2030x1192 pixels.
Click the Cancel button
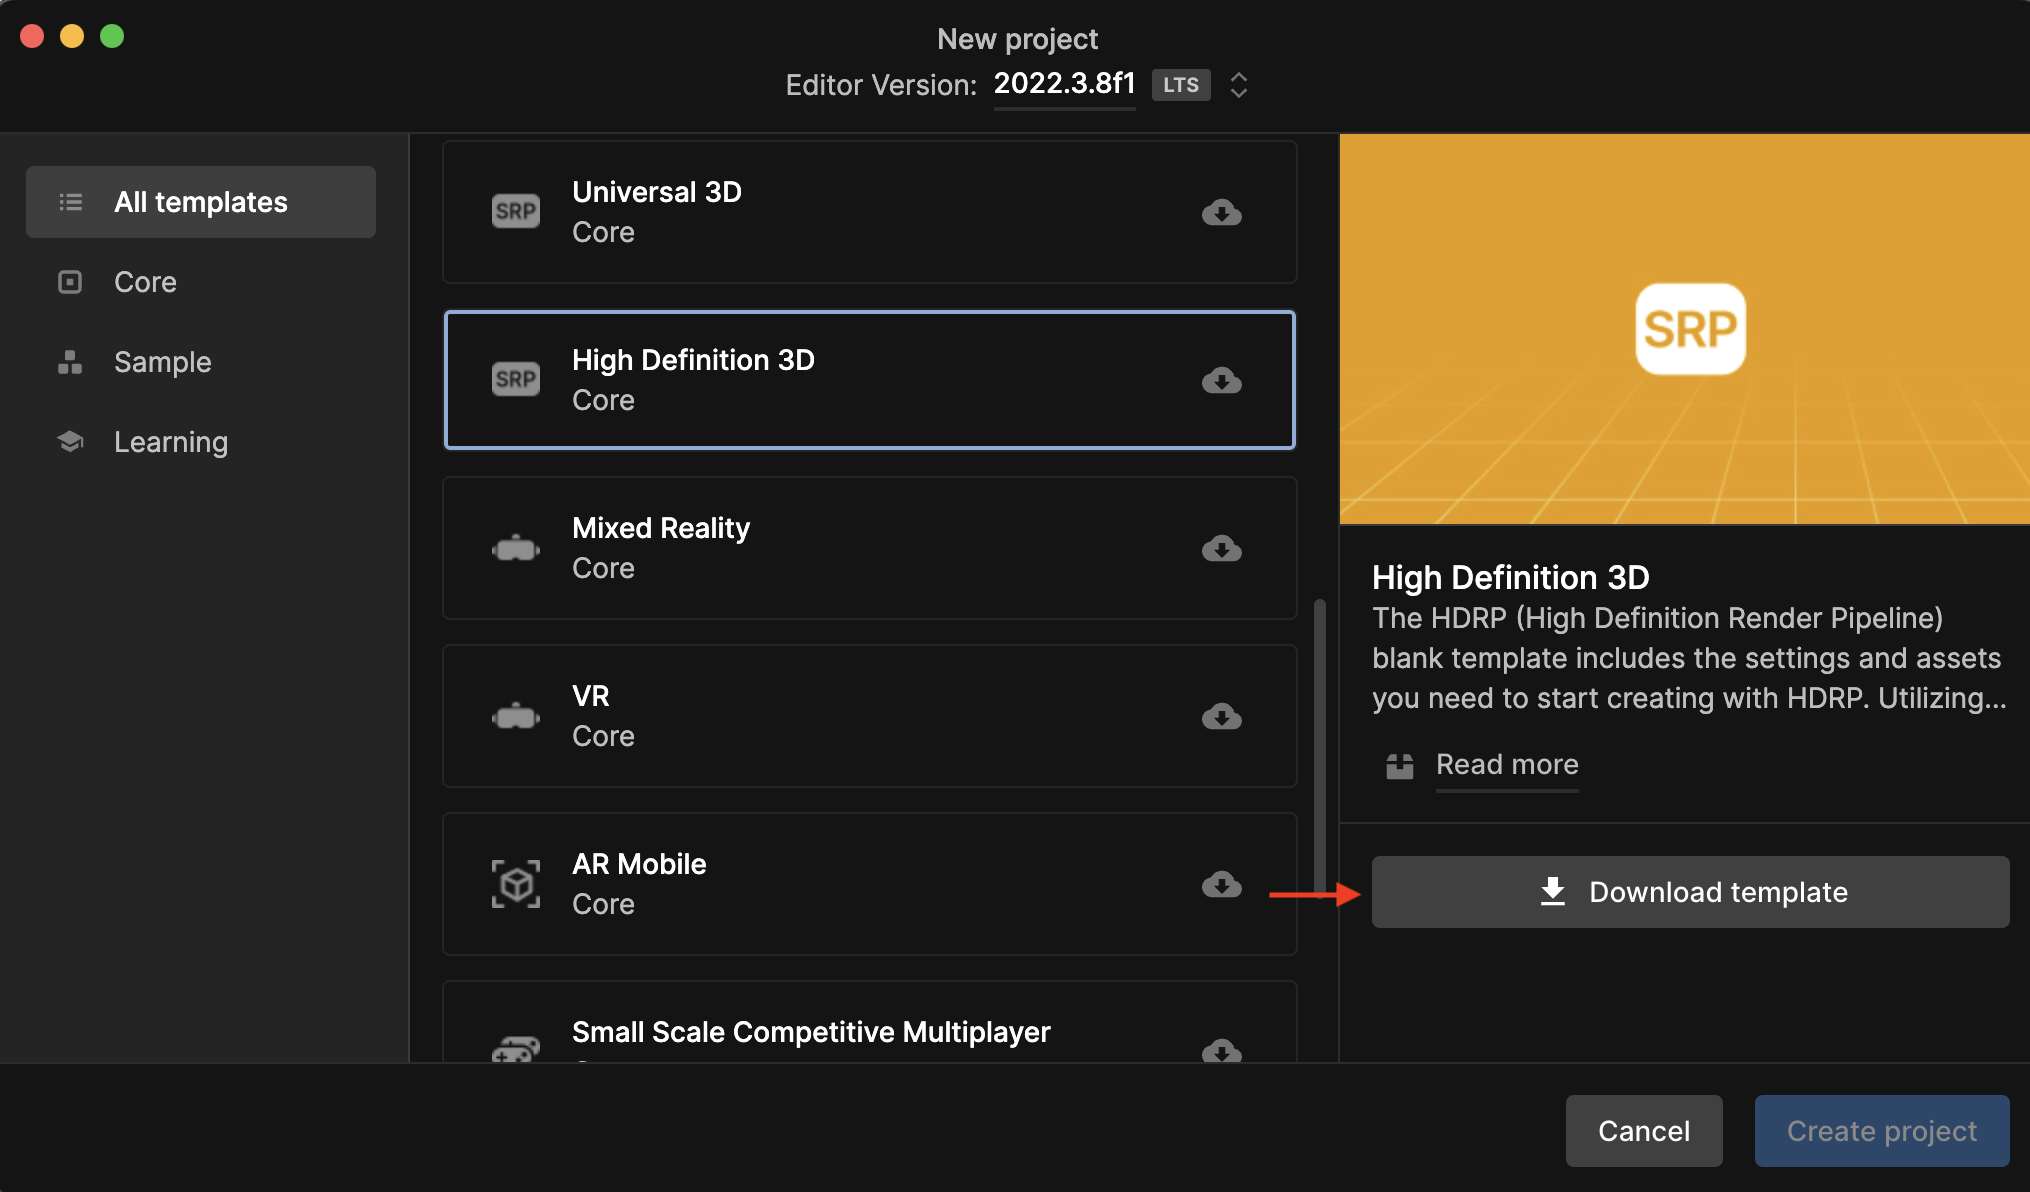pos(1643,1131)
